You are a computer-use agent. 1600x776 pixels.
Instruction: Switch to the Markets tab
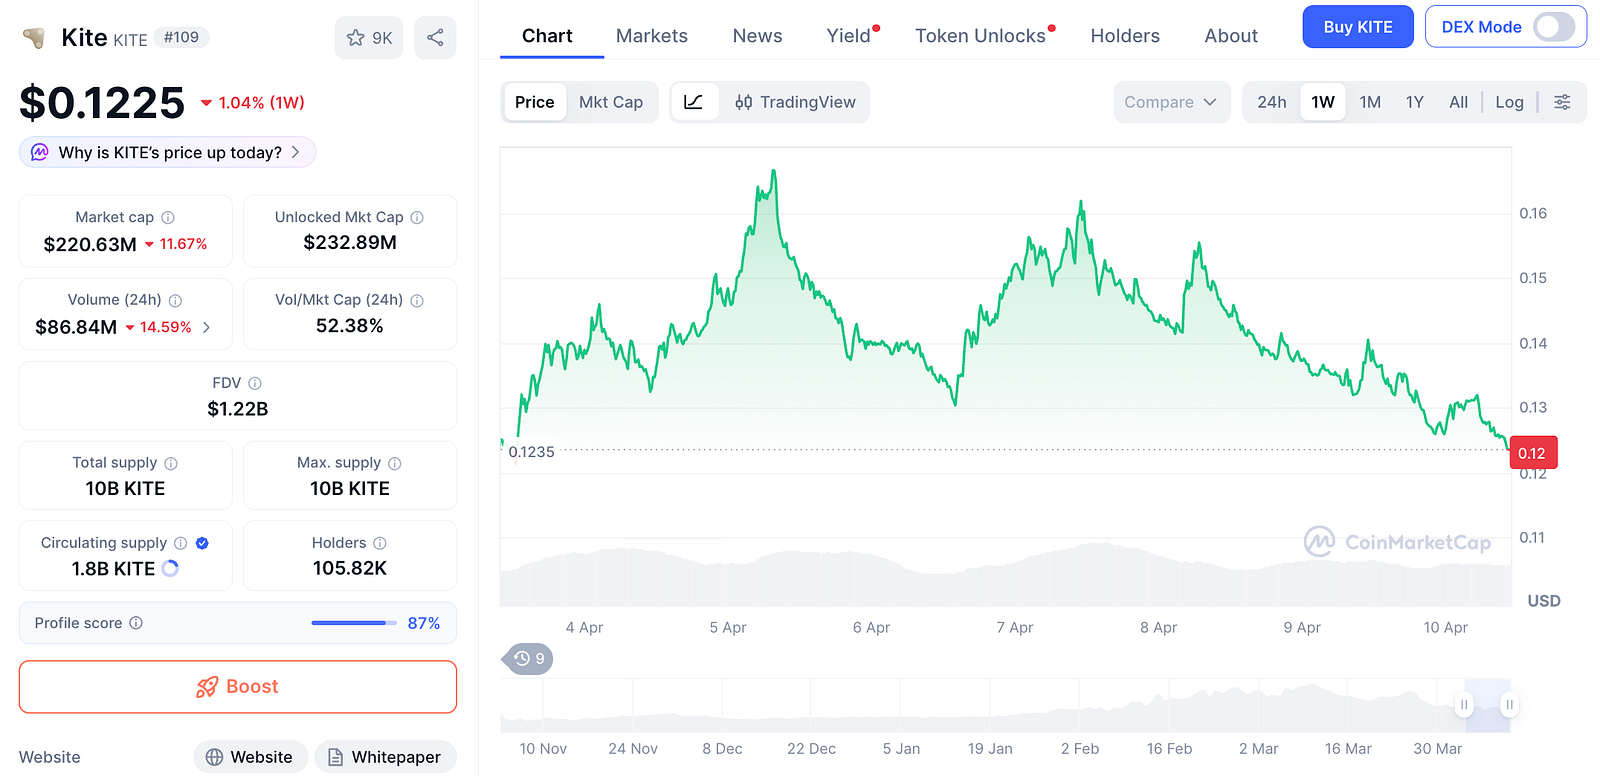(652, 36)
